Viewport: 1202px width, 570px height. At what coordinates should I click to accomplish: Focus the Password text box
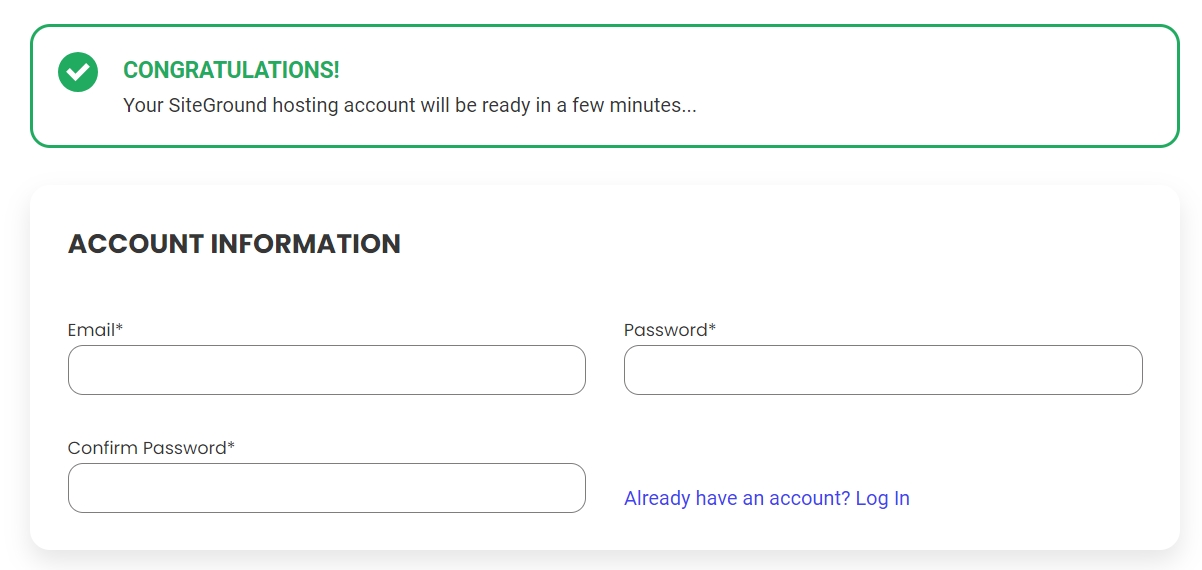[882, 370]
